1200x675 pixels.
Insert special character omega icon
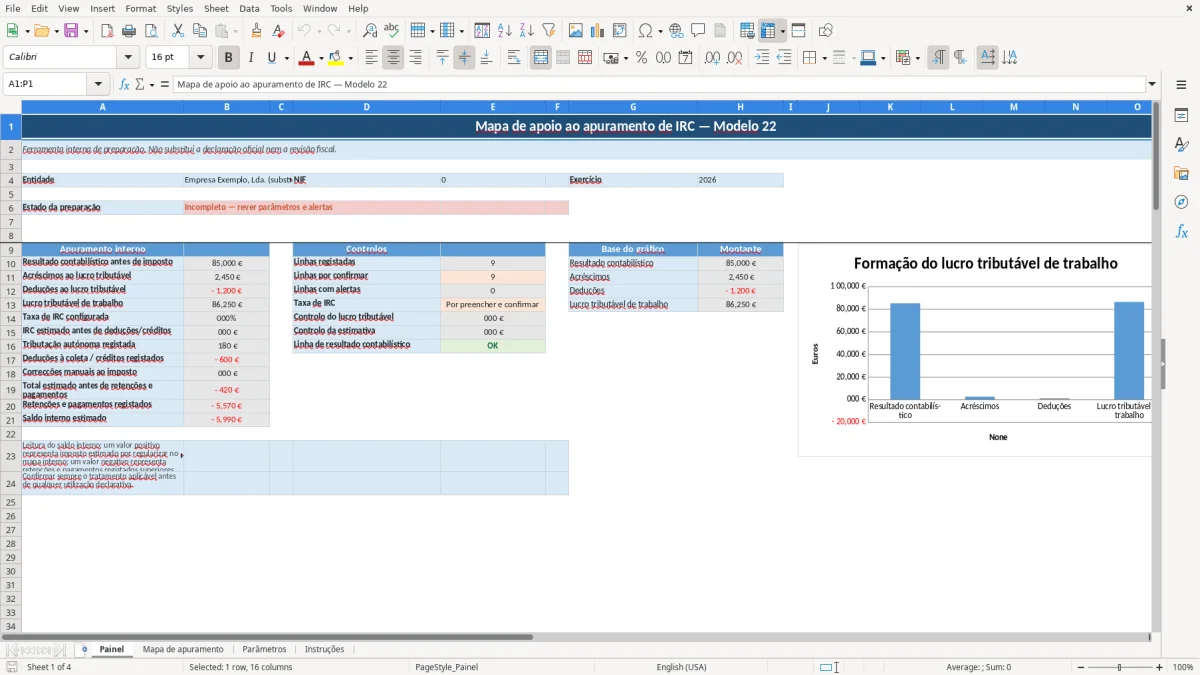[645, 31]
